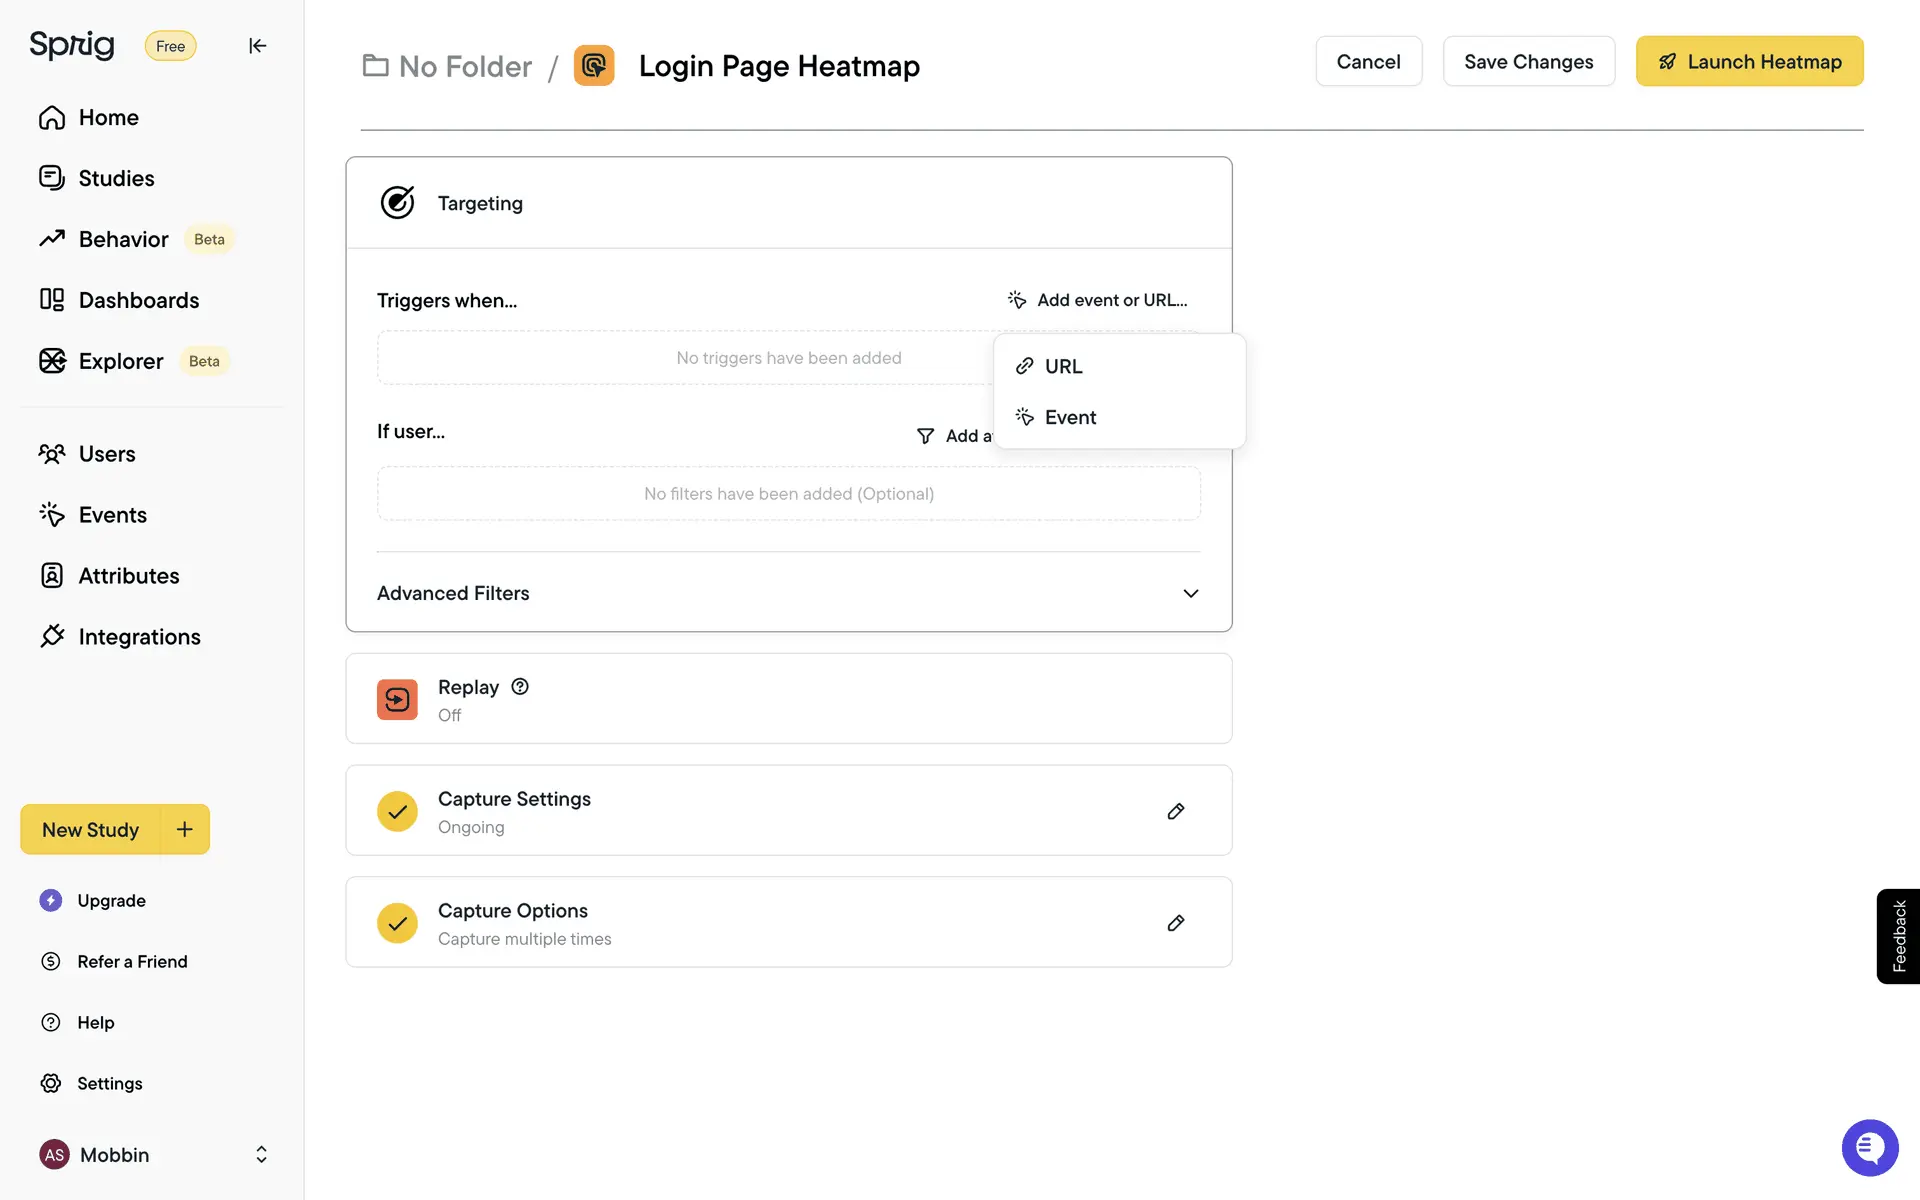The height and width of the screenshot is (1200, 1920).
Task: Click the plus on the New Study button
Action: click(x=185, y=829)
